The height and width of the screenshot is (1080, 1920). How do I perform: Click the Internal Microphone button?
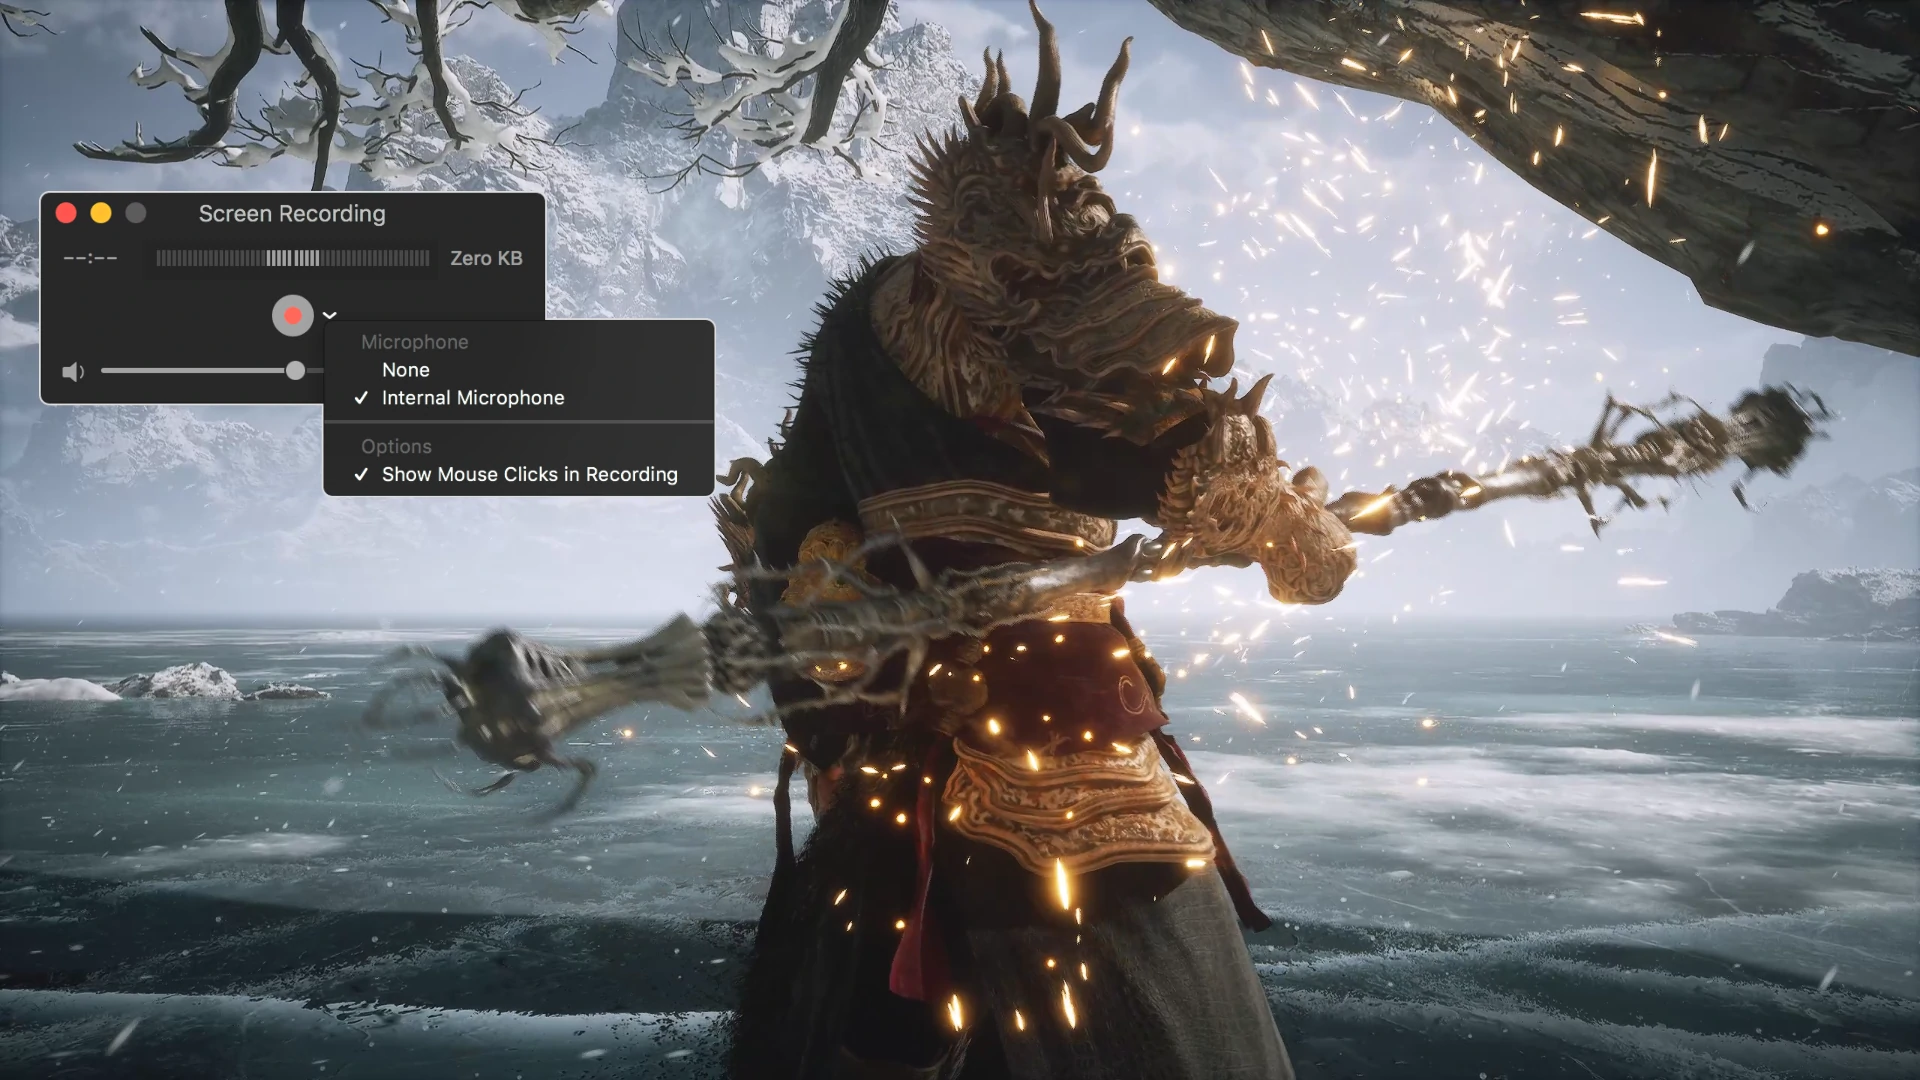point(472,397)
